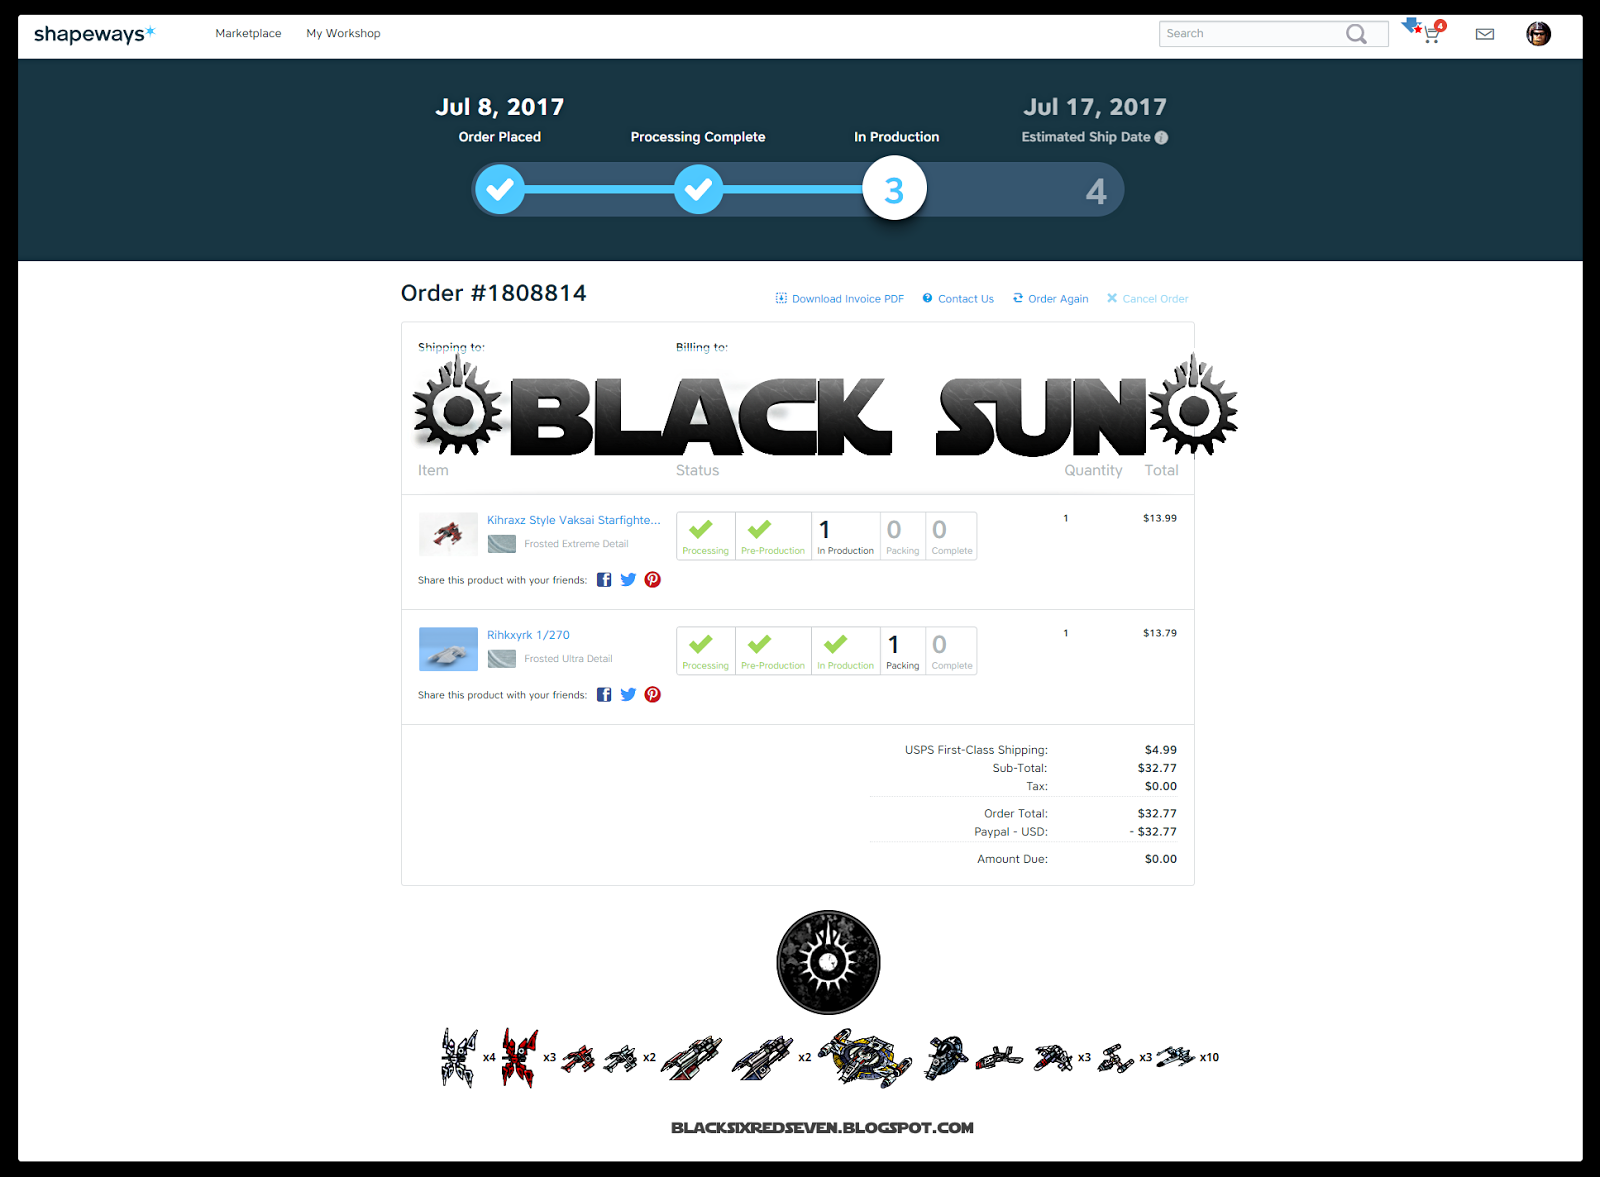Click the magnifying glass search icon
This screenshot has height=1177, width=1600.
[1356, 34]
